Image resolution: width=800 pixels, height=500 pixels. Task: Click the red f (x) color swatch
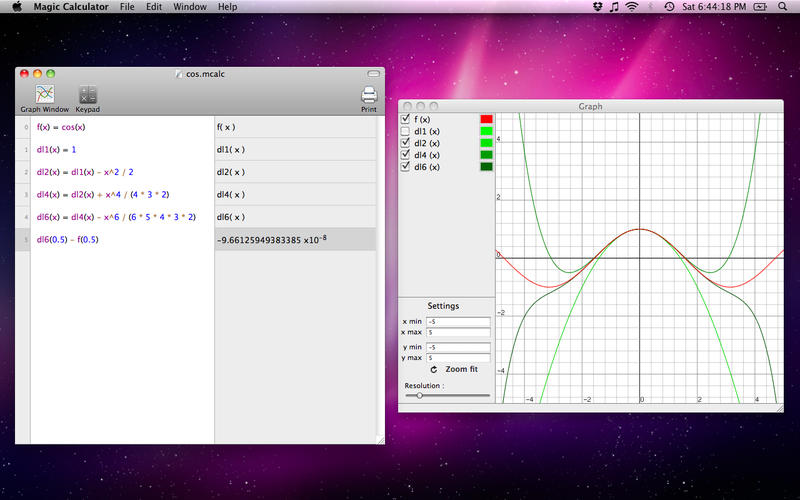click(x=486, y=119)
